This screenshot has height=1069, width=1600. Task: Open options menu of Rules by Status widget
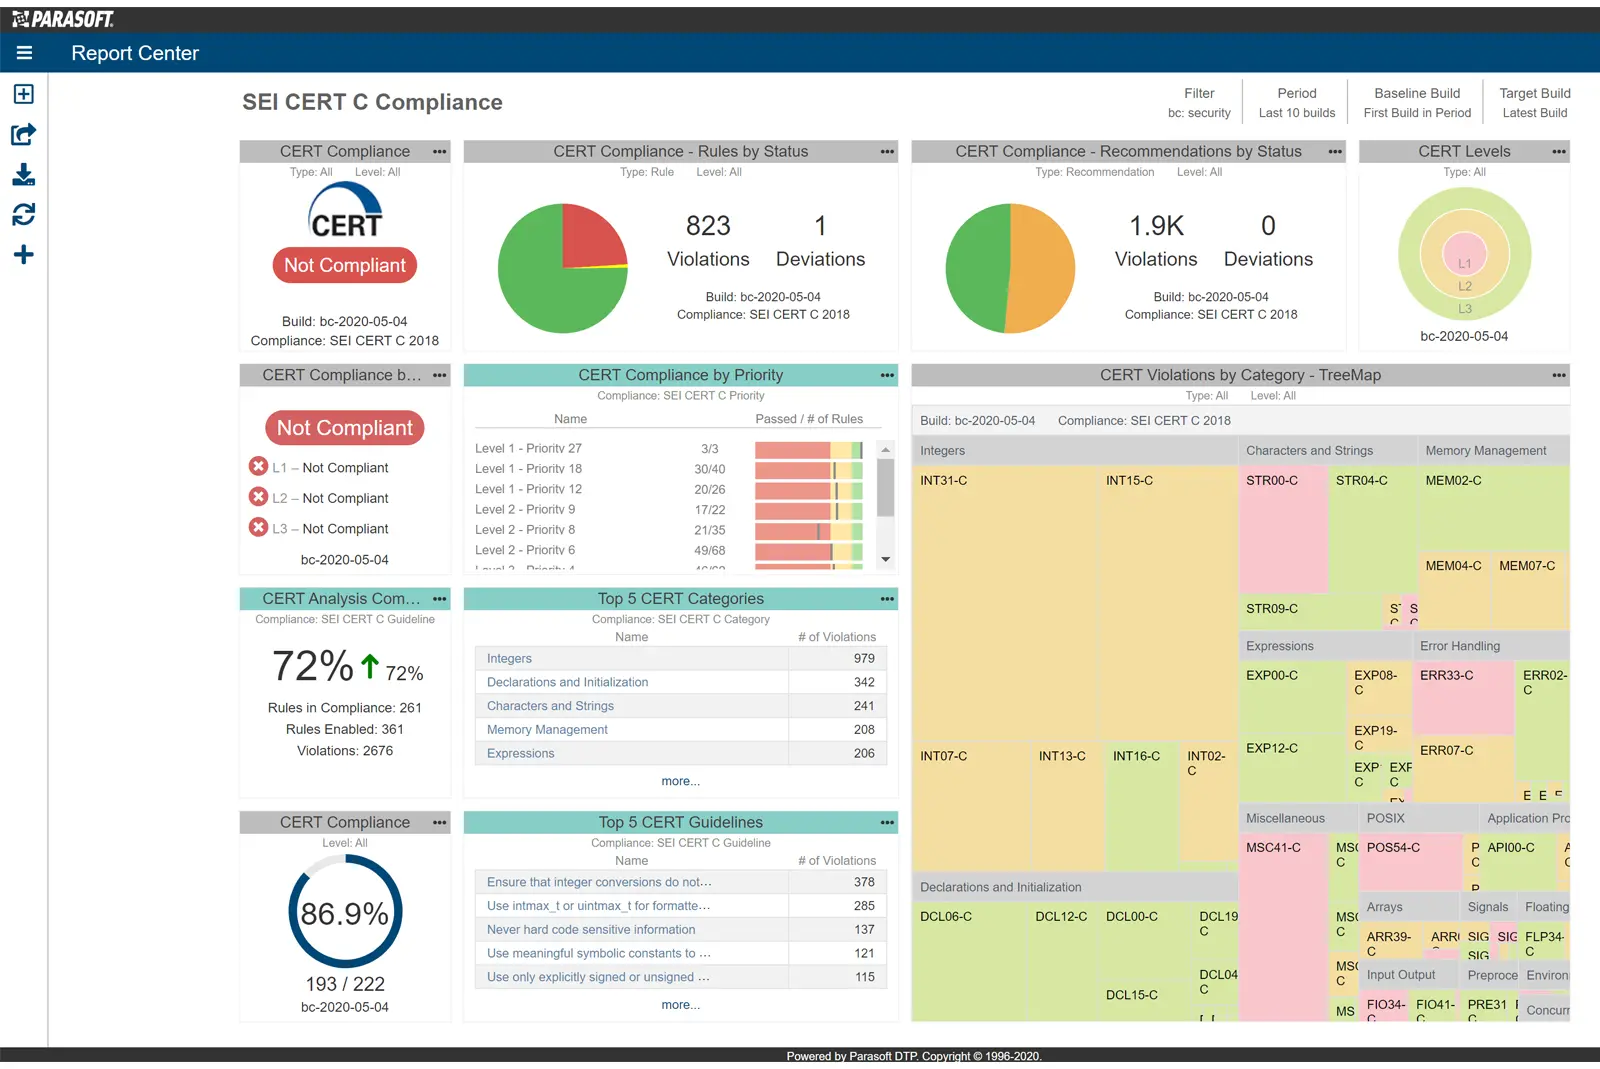click(x=887, y=151)
